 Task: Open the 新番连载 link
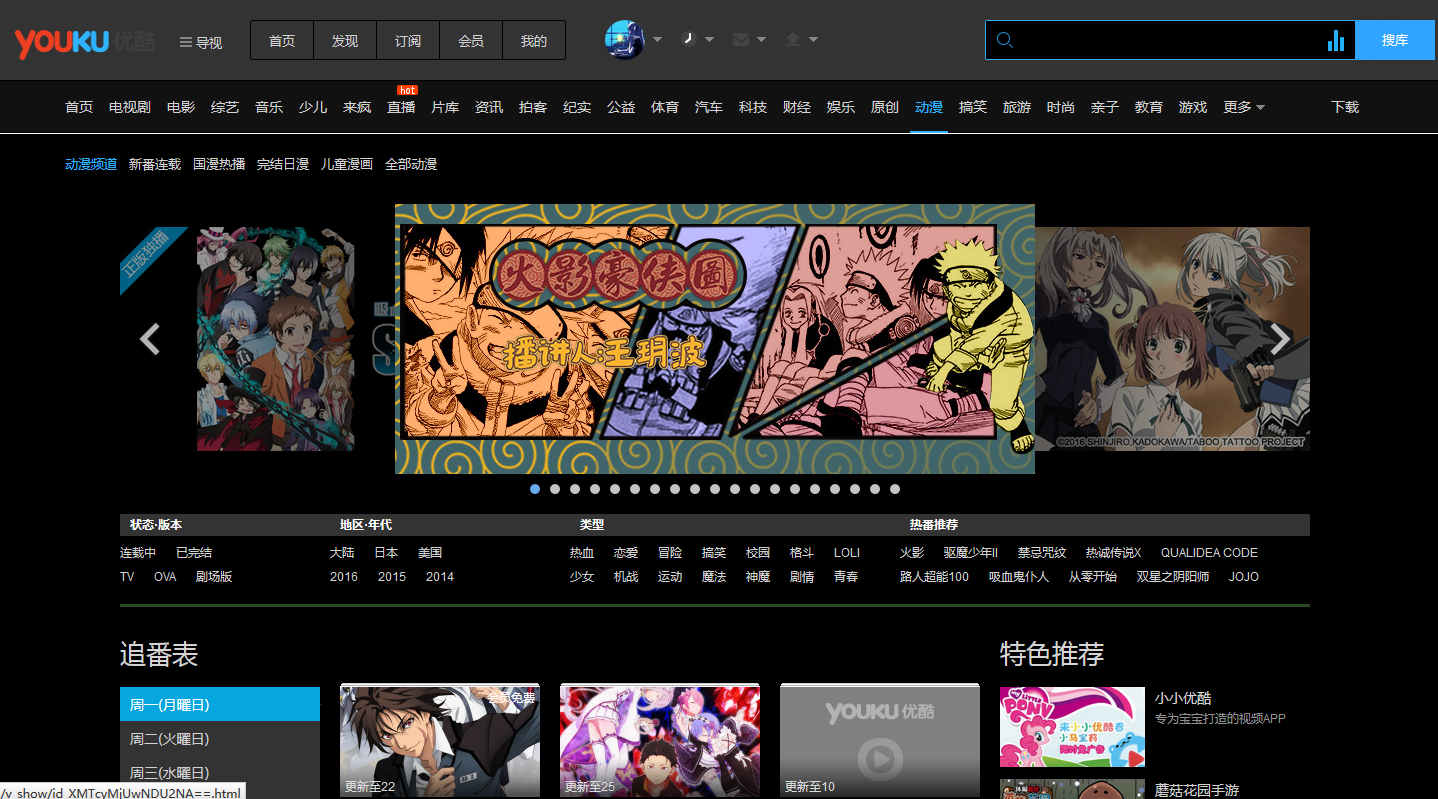[x=155, y=163]
